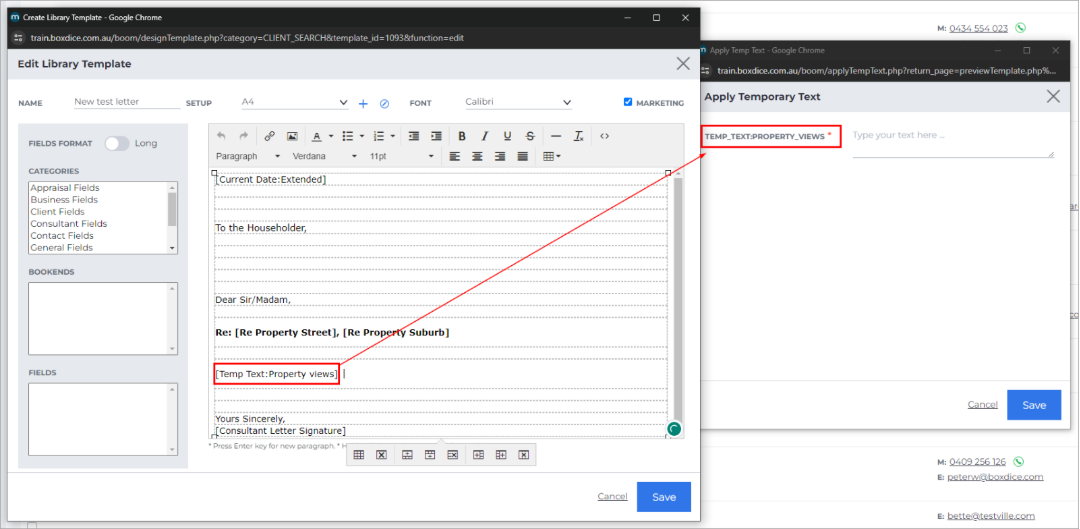Expand the text color dropdown arrow
Viewport: 1080px width, 529px height.
tap(331, 136)
